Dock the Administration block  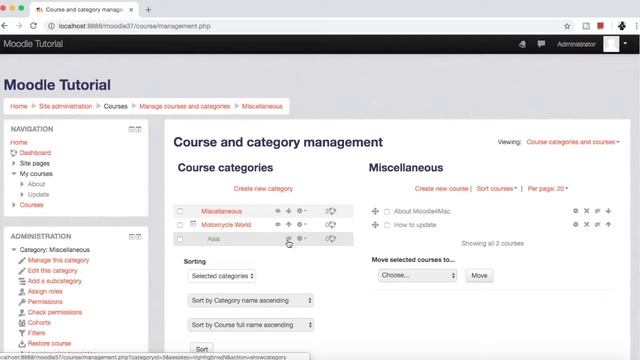point(139,236)
